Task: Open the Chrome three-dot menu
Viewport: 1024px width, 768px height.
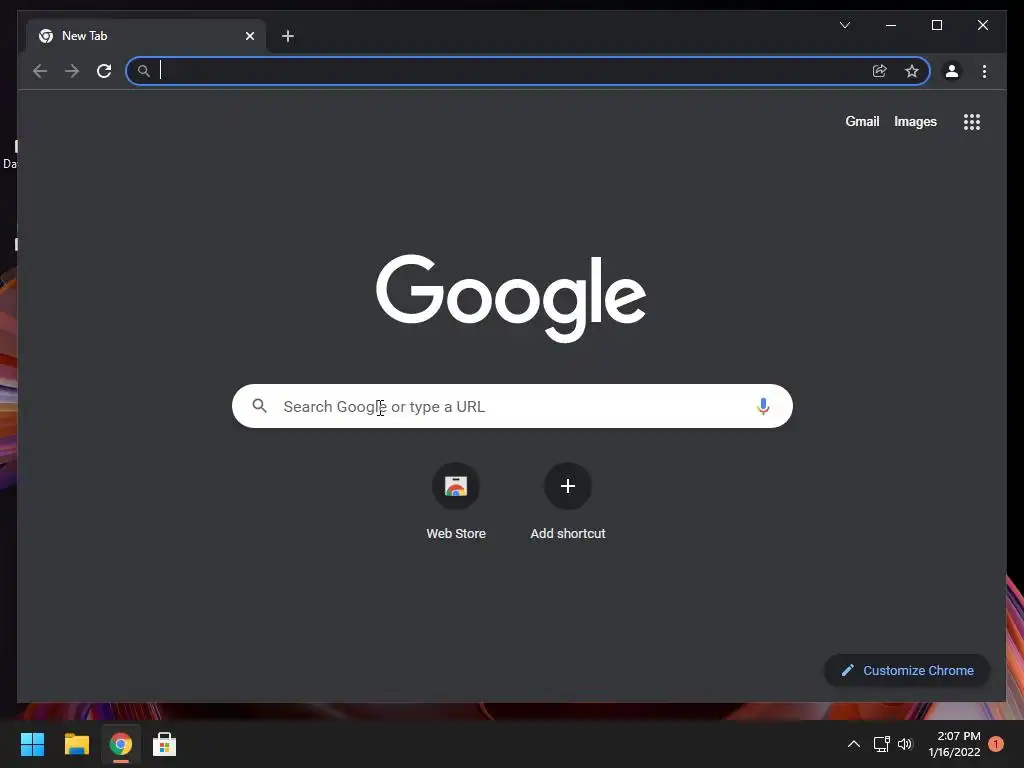Action: click(x=984, y=71)
